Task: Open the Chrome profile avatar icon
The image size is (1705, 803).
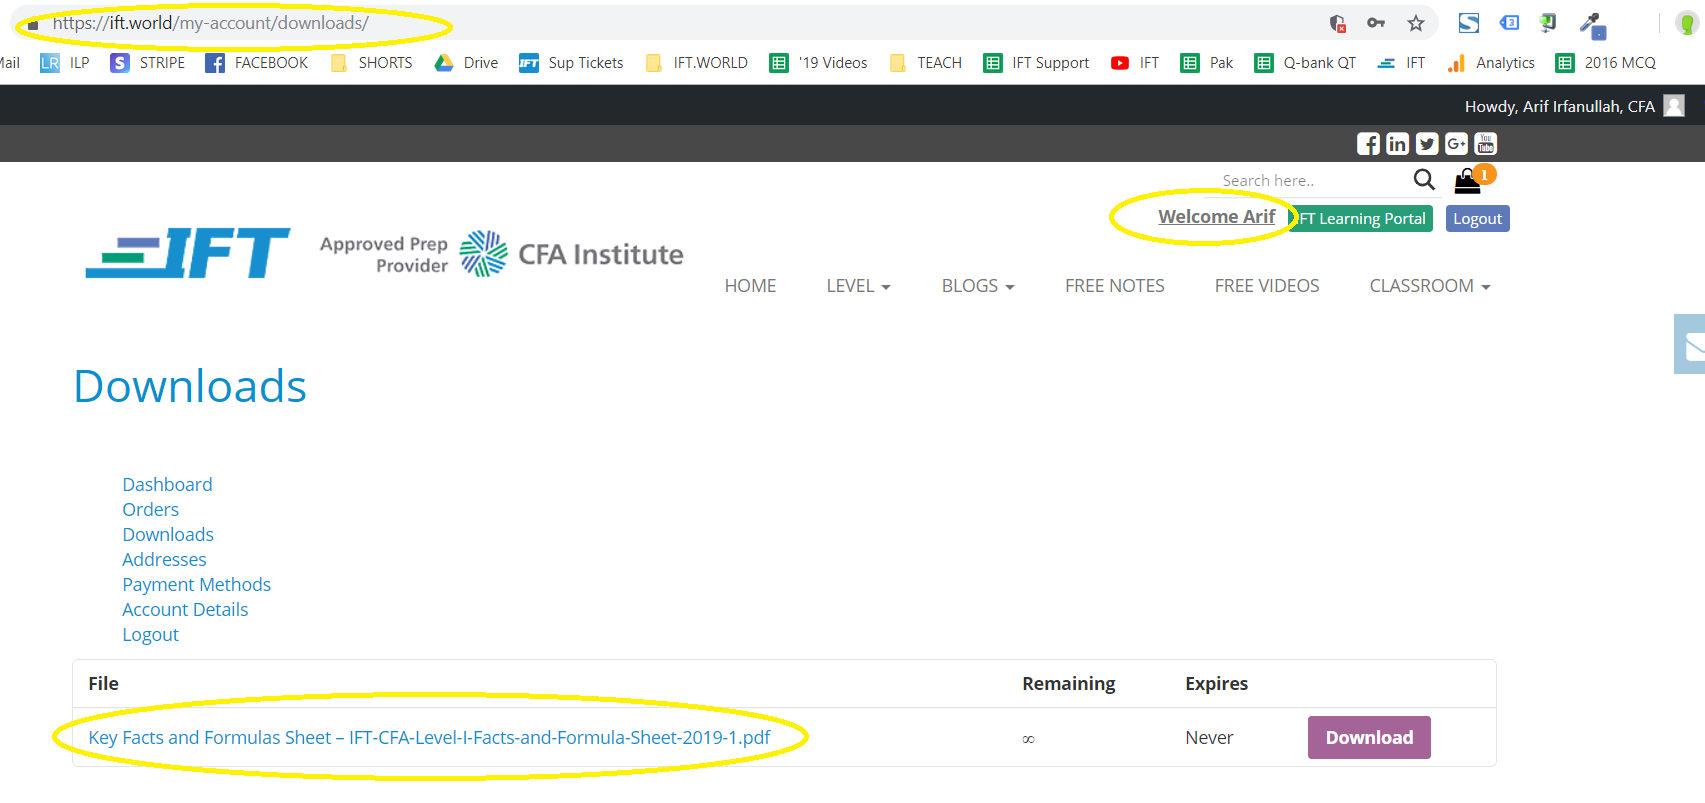Action: (1686, 23)
